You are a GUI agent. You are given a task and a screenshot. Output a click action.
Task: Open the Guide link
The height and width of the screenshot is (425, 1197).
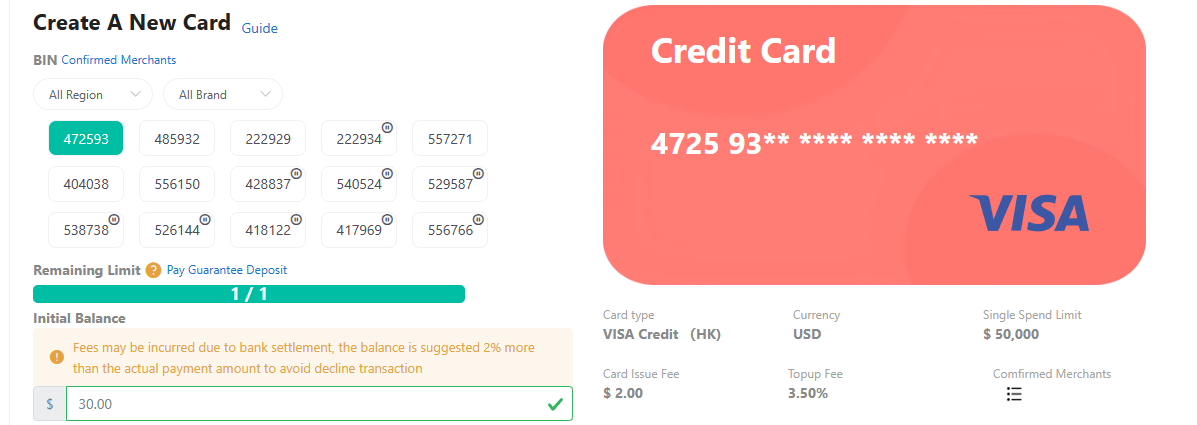(260, 28)
